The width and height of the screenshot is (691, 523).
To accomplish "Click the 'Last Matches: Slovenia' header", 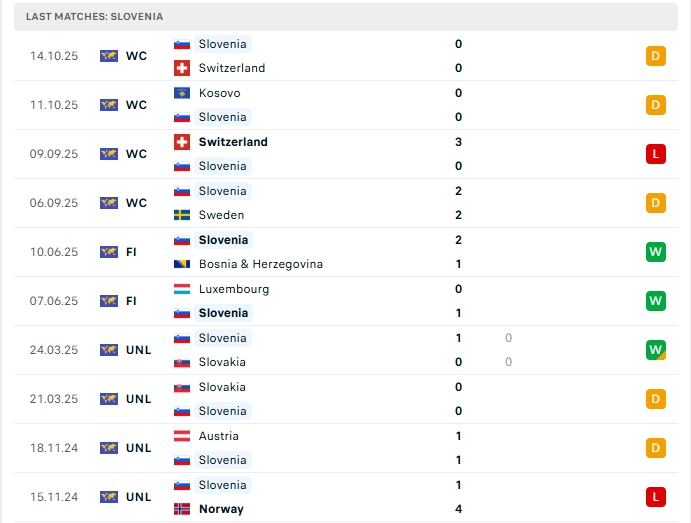I will point(95,17).
